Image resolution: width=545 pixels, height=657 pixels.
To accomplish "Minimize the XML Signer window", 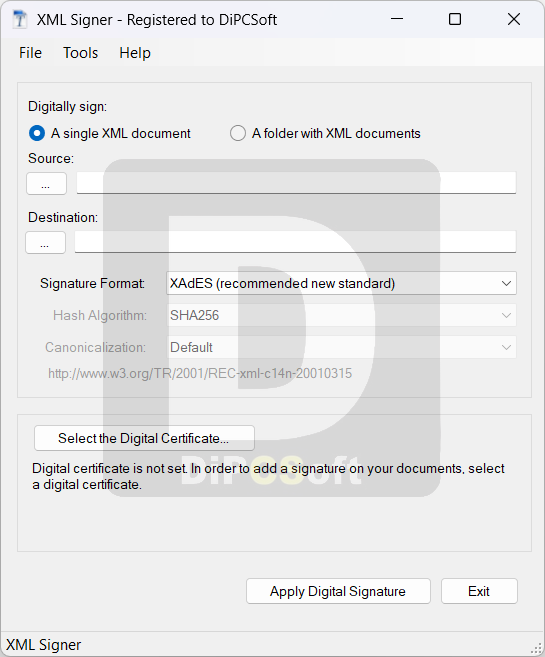I will (x=397, y=19).
